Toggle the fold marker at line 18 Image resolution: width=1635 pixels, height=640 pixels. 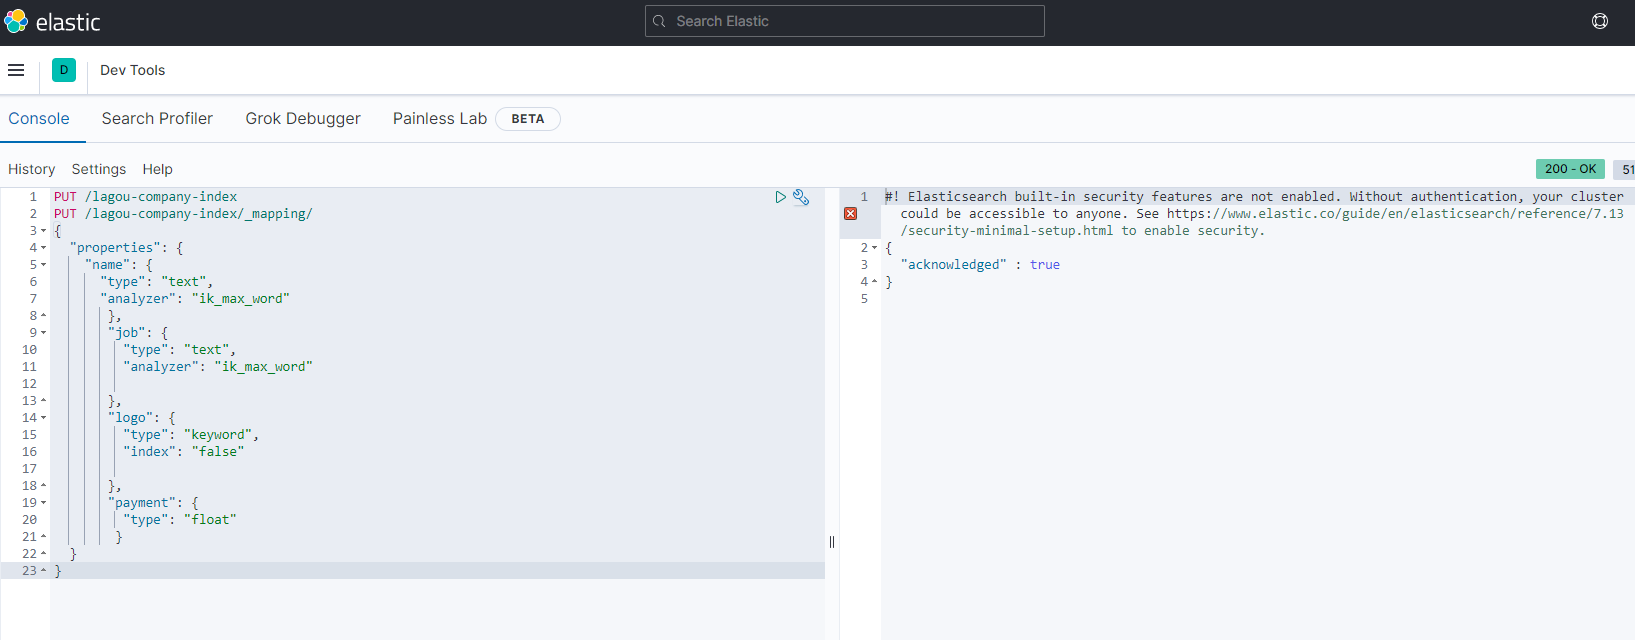pos(43,486)
